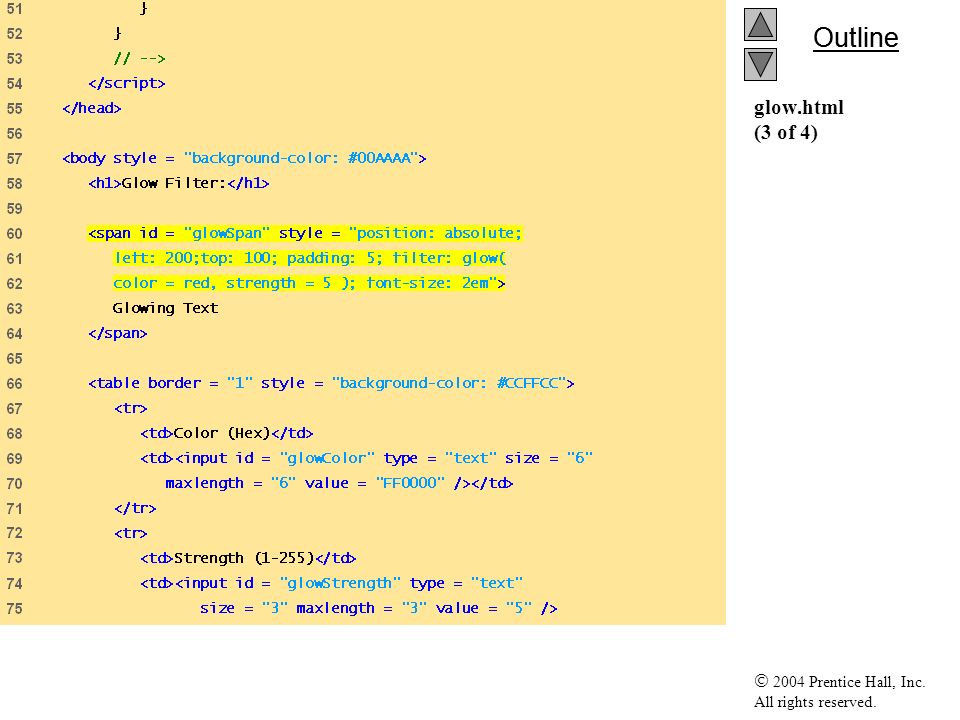960x720 pixels.
Task: Click line number 75
Action: coord(15,609)
